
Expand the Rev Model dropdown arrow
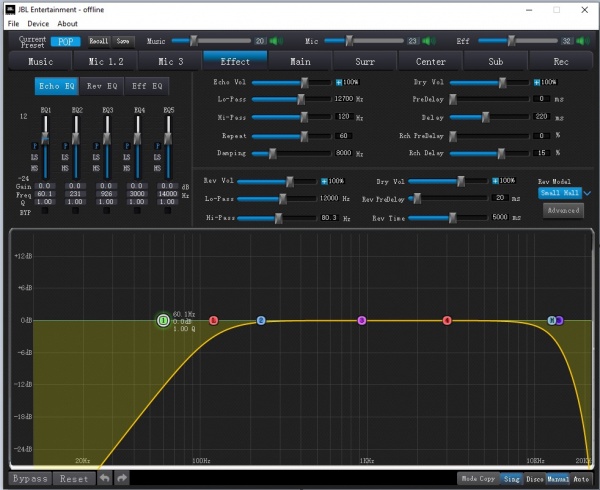click(587, 193)
